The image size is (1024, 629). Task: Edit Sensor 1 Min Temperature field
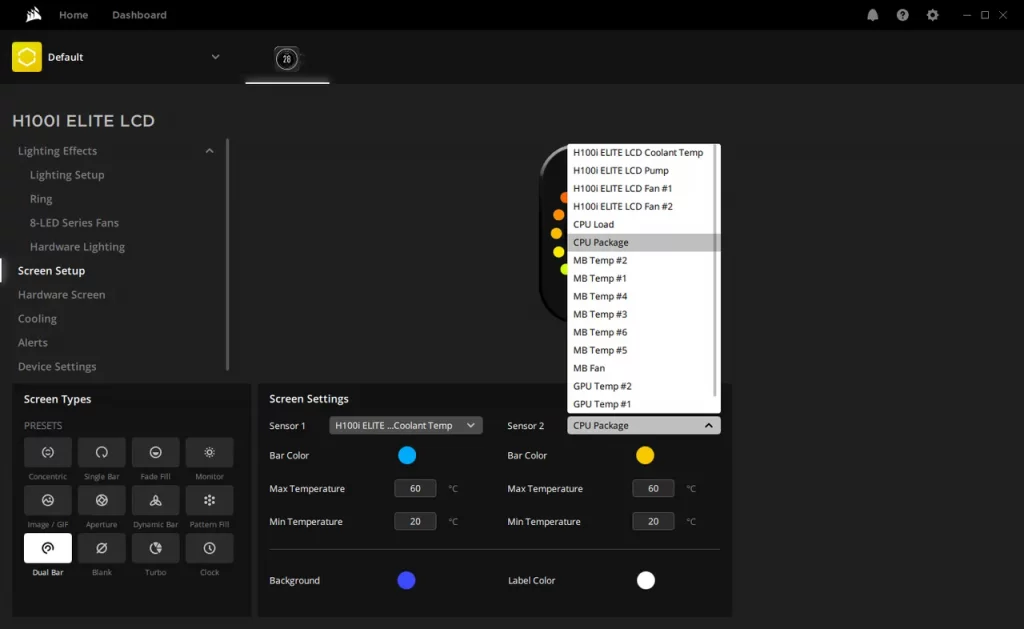click(x=415, y=521)
